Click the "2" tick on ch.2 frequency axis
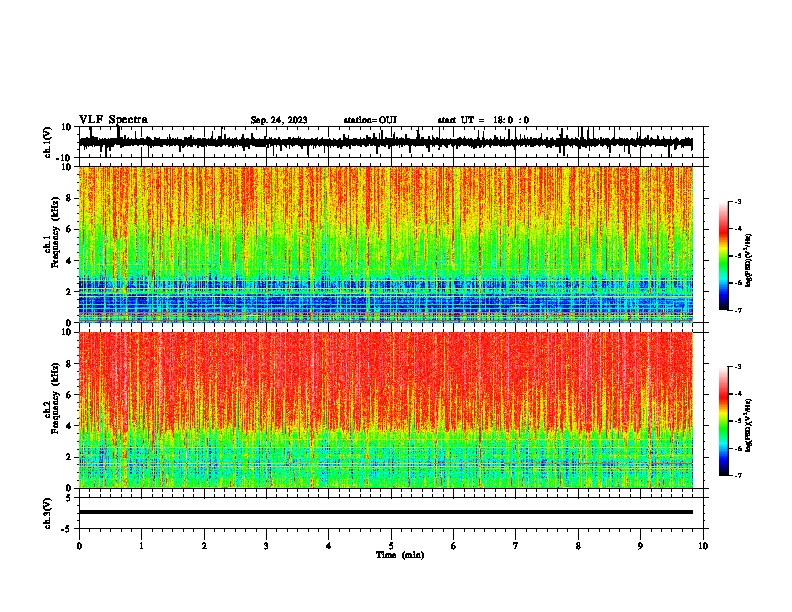 [69, 457]
